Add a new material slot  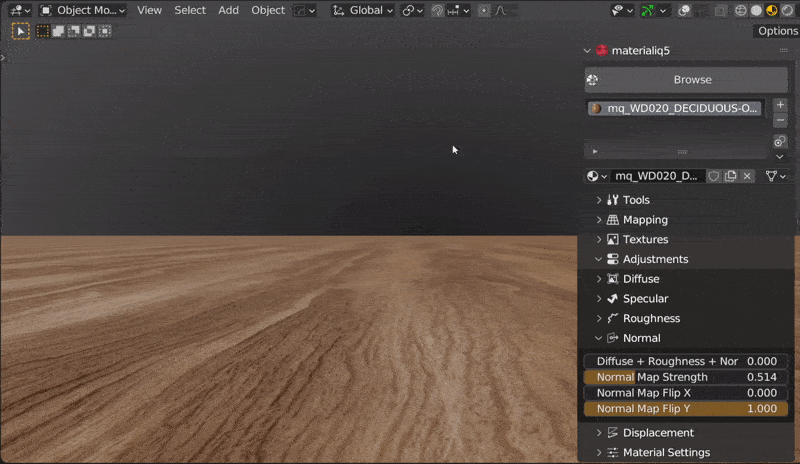780,105
